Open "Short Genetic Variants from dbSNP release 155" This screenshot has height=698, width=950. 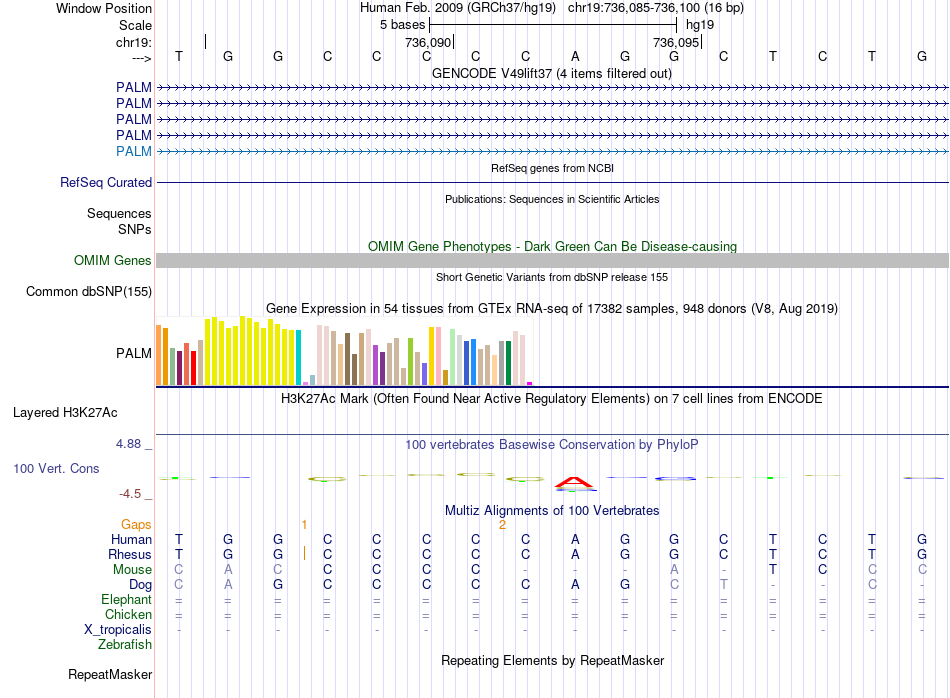552,277
